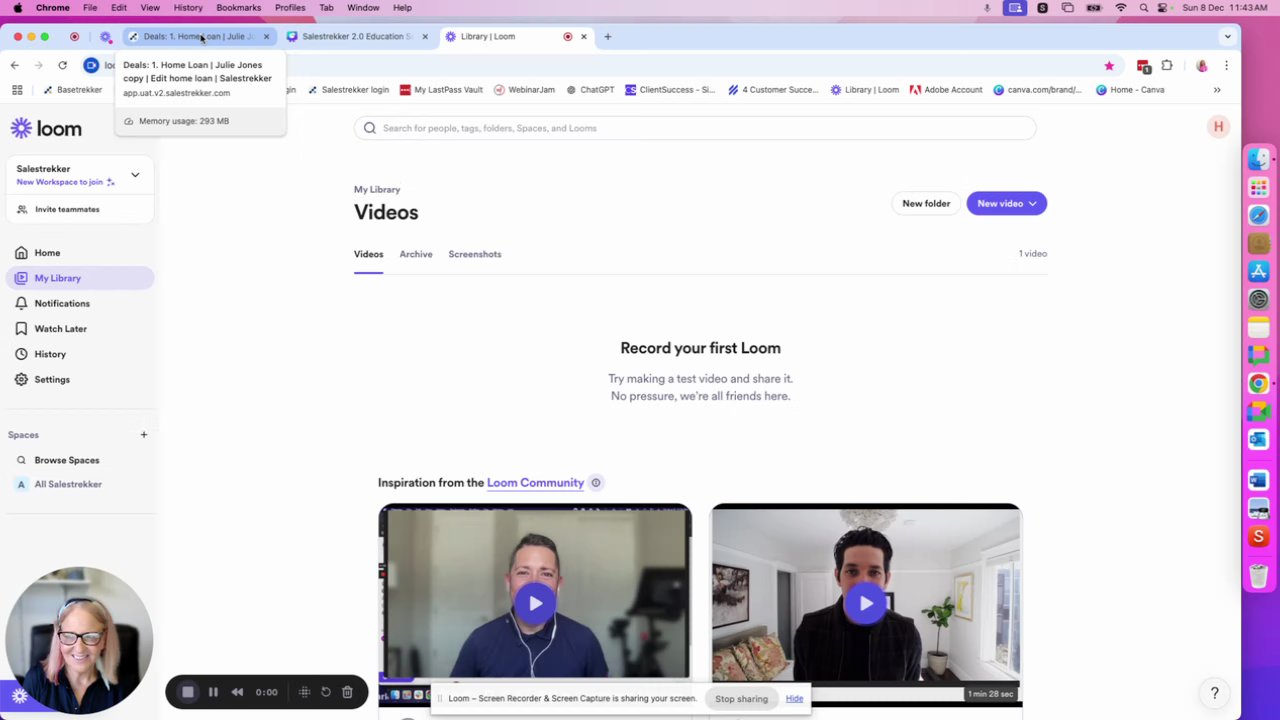Open Home in the Loom sidebar
Image resolution: width=1280 pixels, height=720 pixels.
point(80,253)
